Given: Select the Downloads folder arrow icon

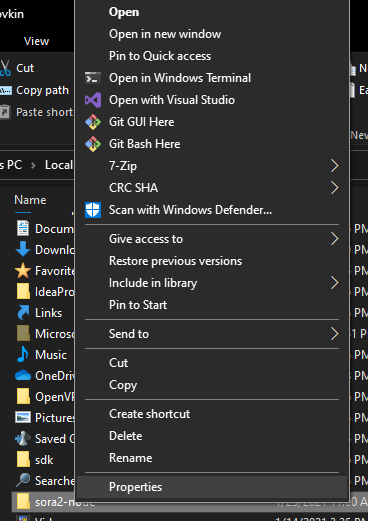Looking at the screenshot, I should [x=23, y=249].
